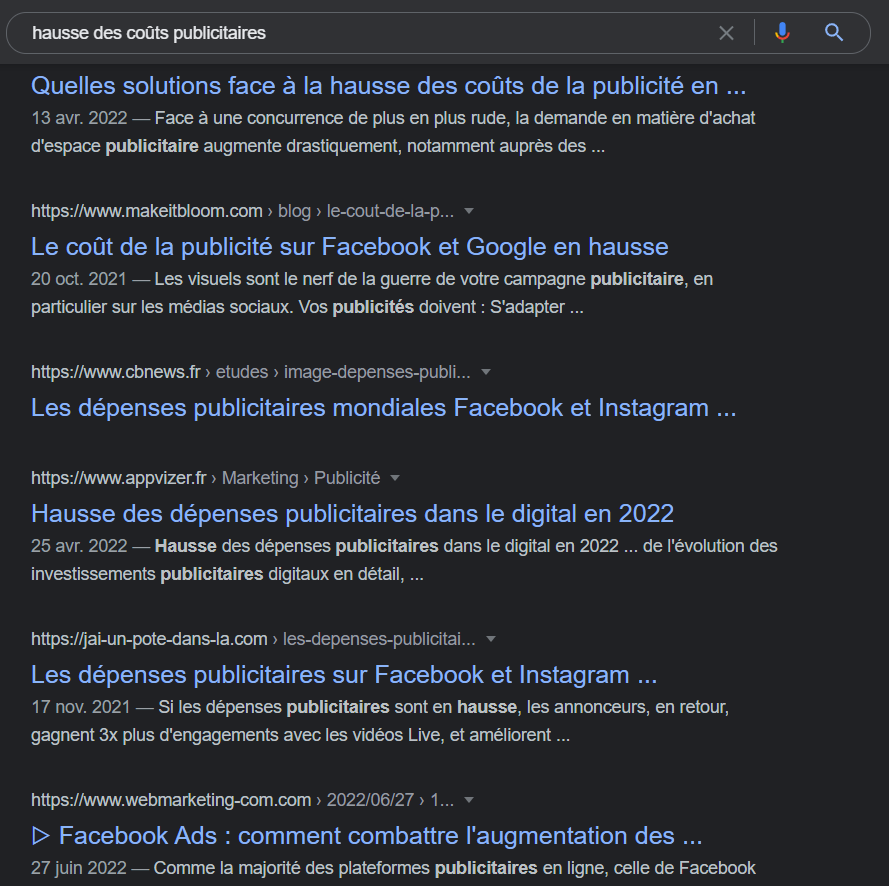Expand dropdown arrow next to jai-un-pote-dans-la.com URL
This screenshot has height=886, width=889.
[x=491, y=639]
